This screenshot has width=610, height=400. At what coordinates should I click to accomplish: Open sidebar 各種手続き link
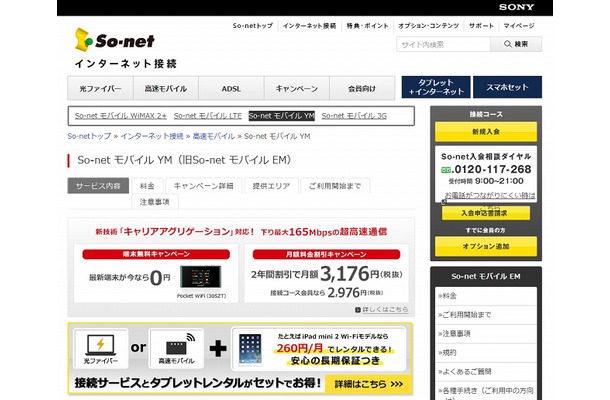point(486,391)
